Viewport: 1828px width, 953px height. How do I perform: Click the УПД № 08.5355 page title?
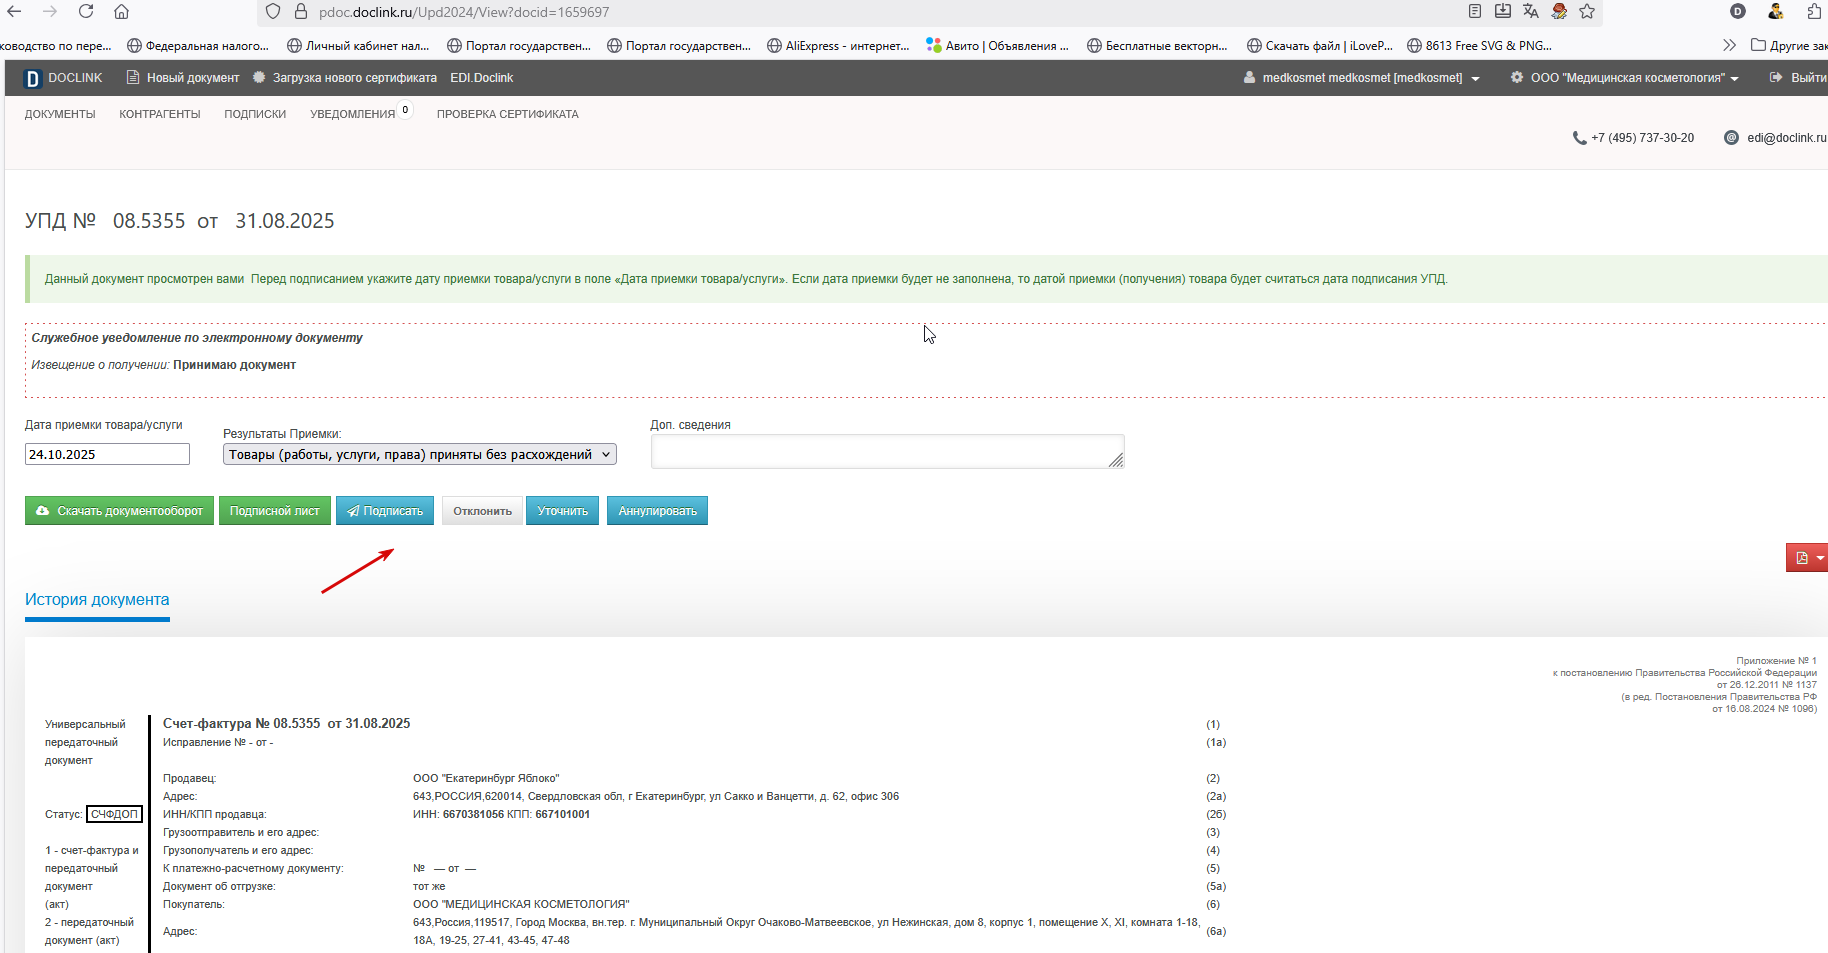point(180,221)
